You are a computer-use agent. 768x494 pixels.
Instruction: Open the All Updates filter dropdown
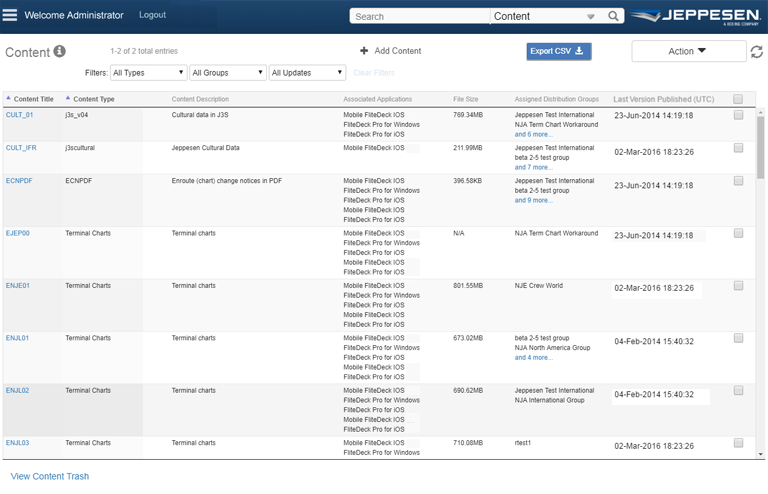(x=307, y=73)
